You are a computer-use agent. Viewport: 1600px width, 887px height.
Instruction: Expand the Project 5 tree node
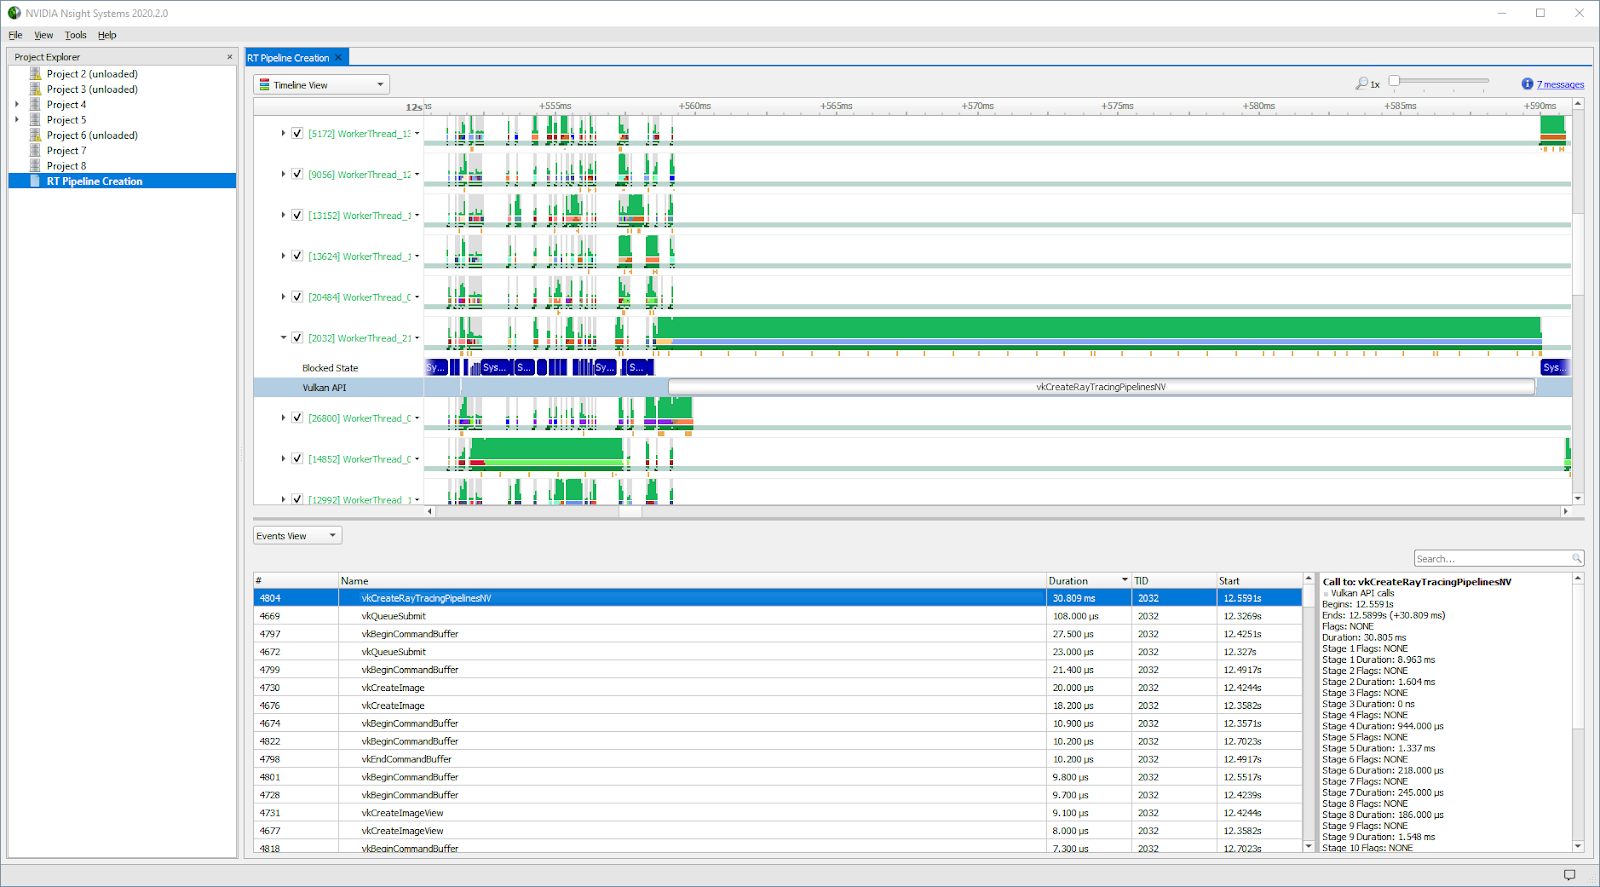tap(17, 120)
